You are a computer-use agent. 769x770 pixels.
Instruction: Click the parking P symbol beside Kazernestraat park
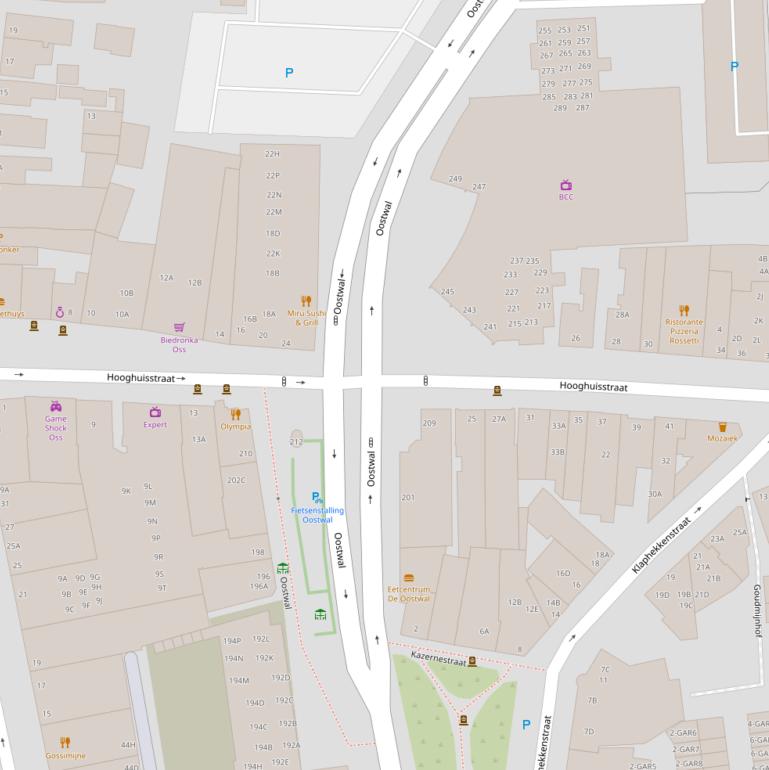526,725
